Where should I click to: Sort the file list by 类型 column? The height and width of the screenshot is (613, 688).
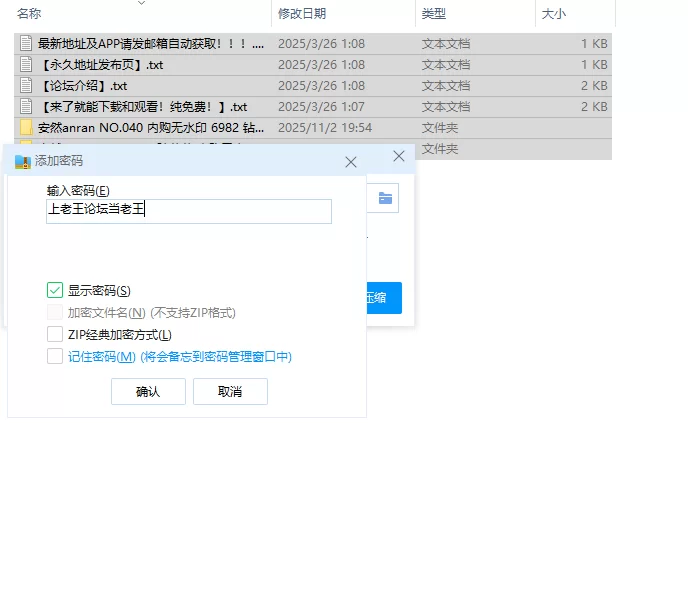pyautogui.click(x=434, y=14)
